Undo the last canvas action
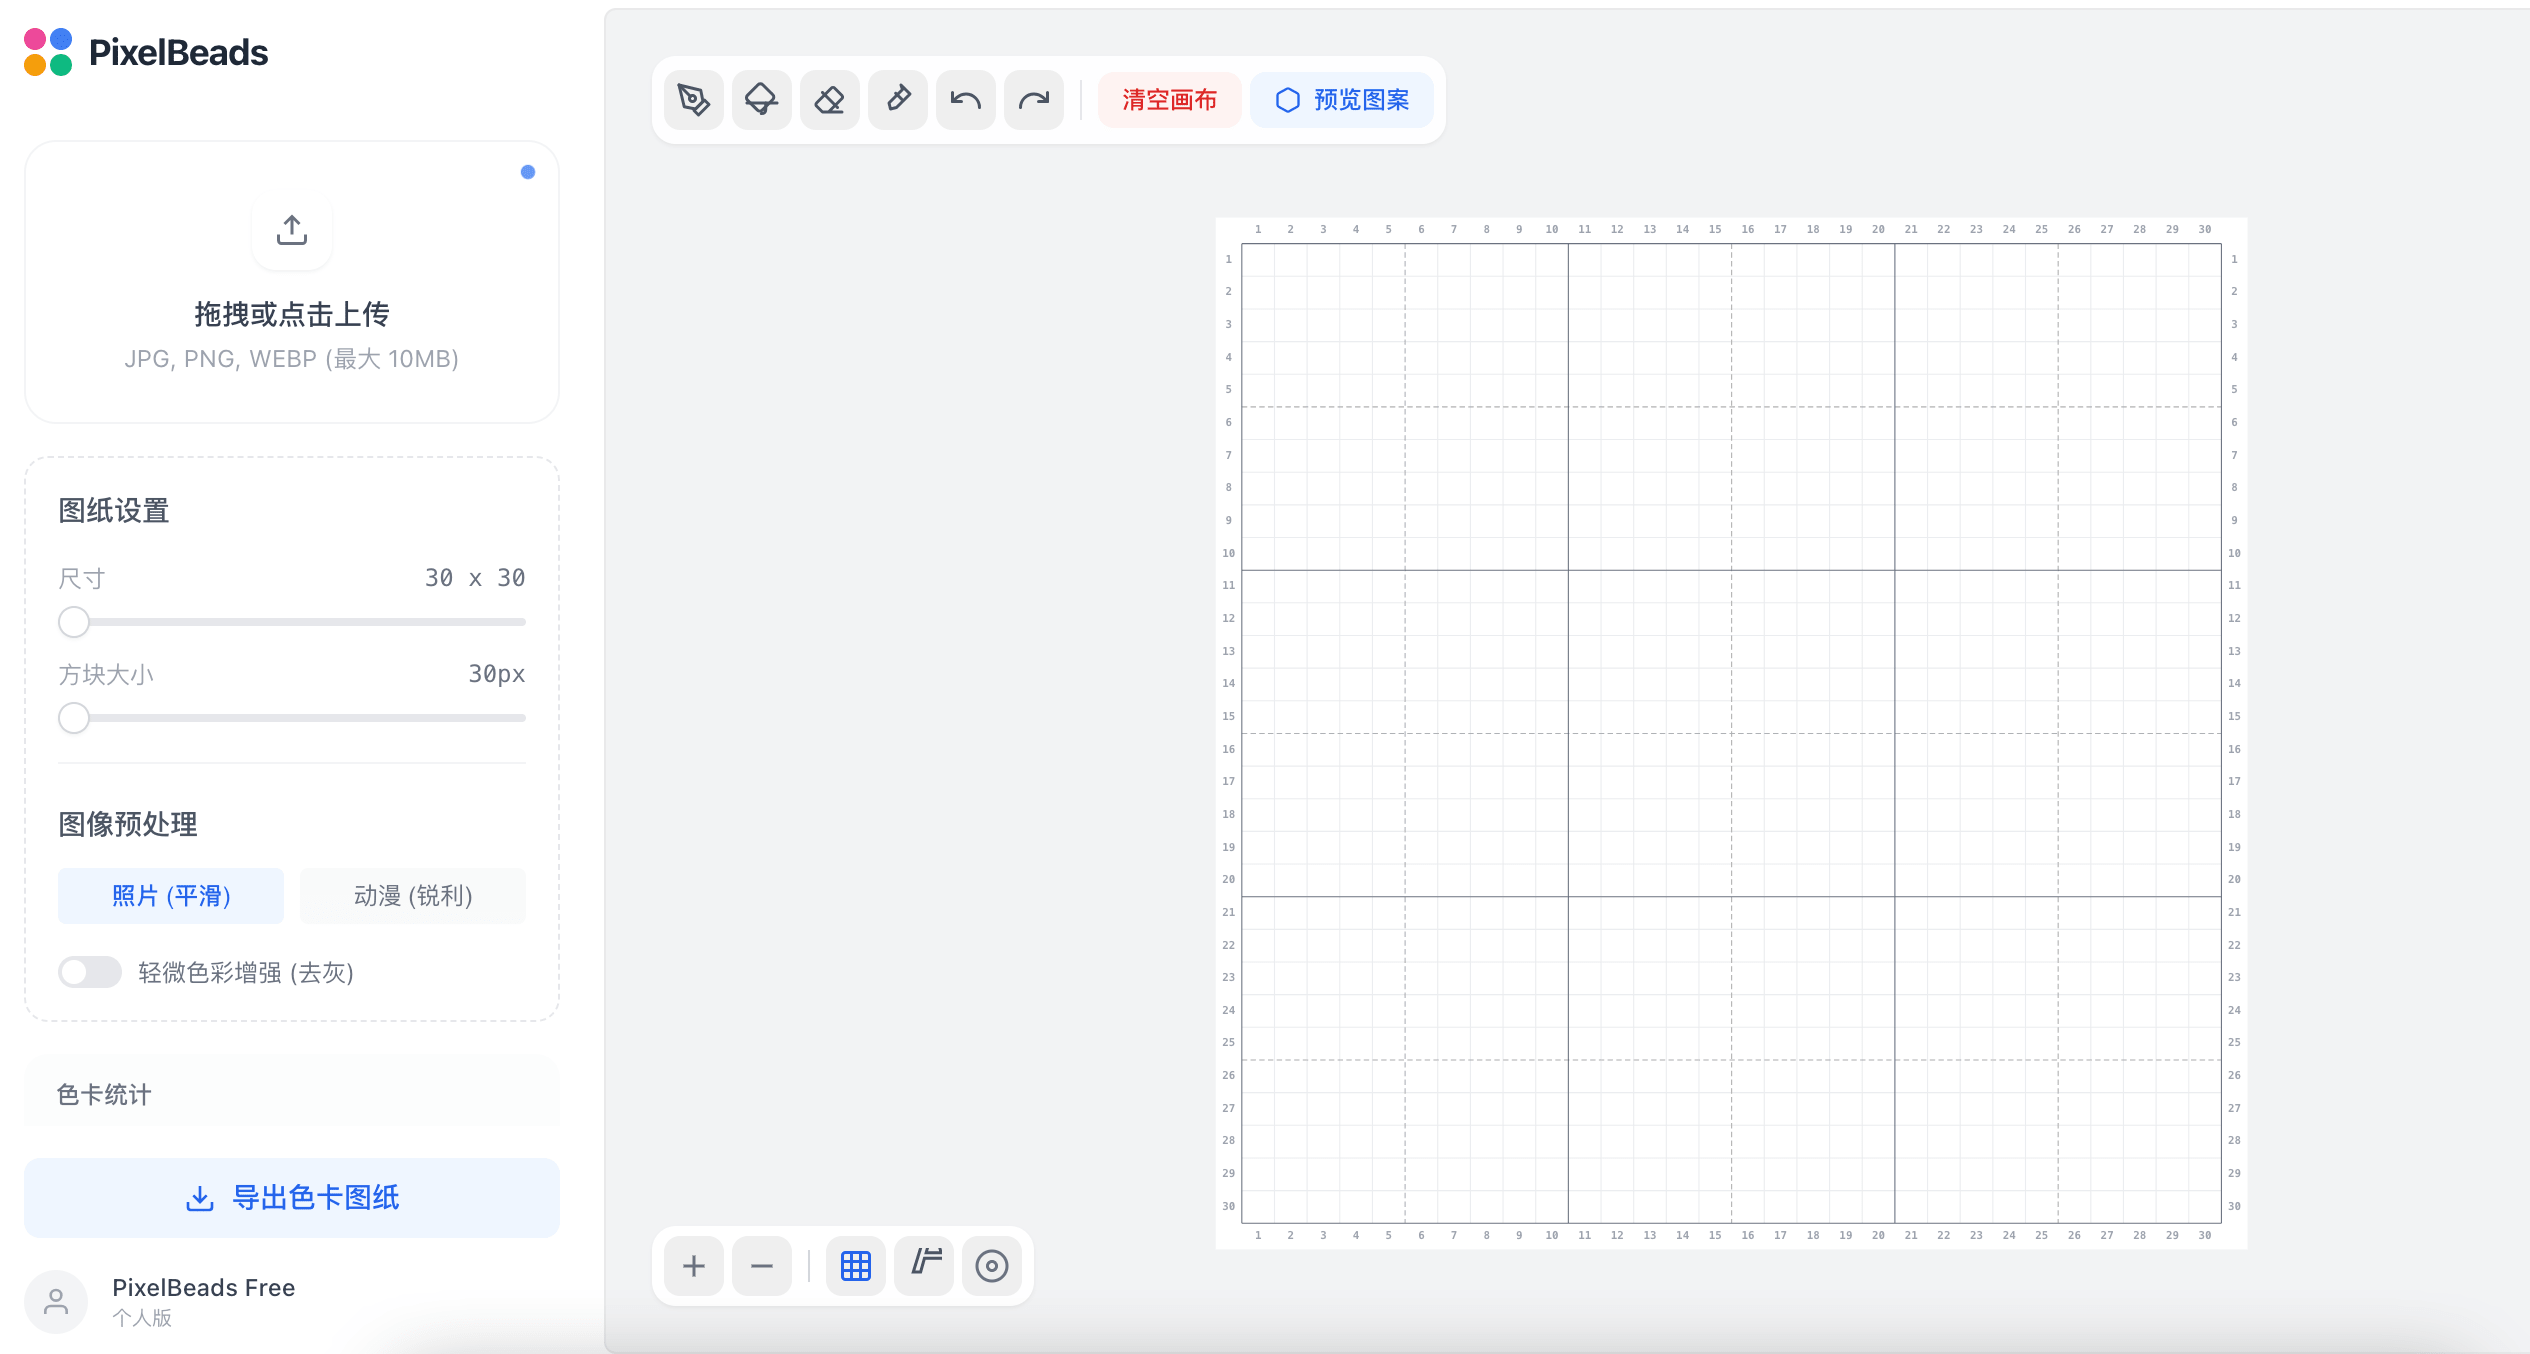The height and width of the screenshot is (1354, 2530). pos(966,100)
